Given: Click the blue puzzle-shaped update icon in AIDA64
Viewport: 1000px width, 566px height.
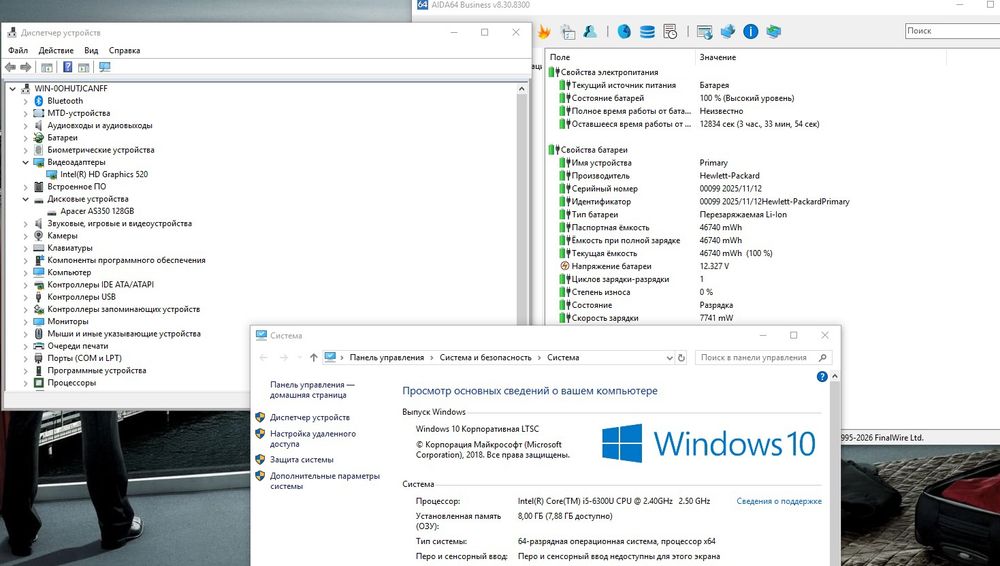Looking at the screenshot, I should [x=728, y=31].
